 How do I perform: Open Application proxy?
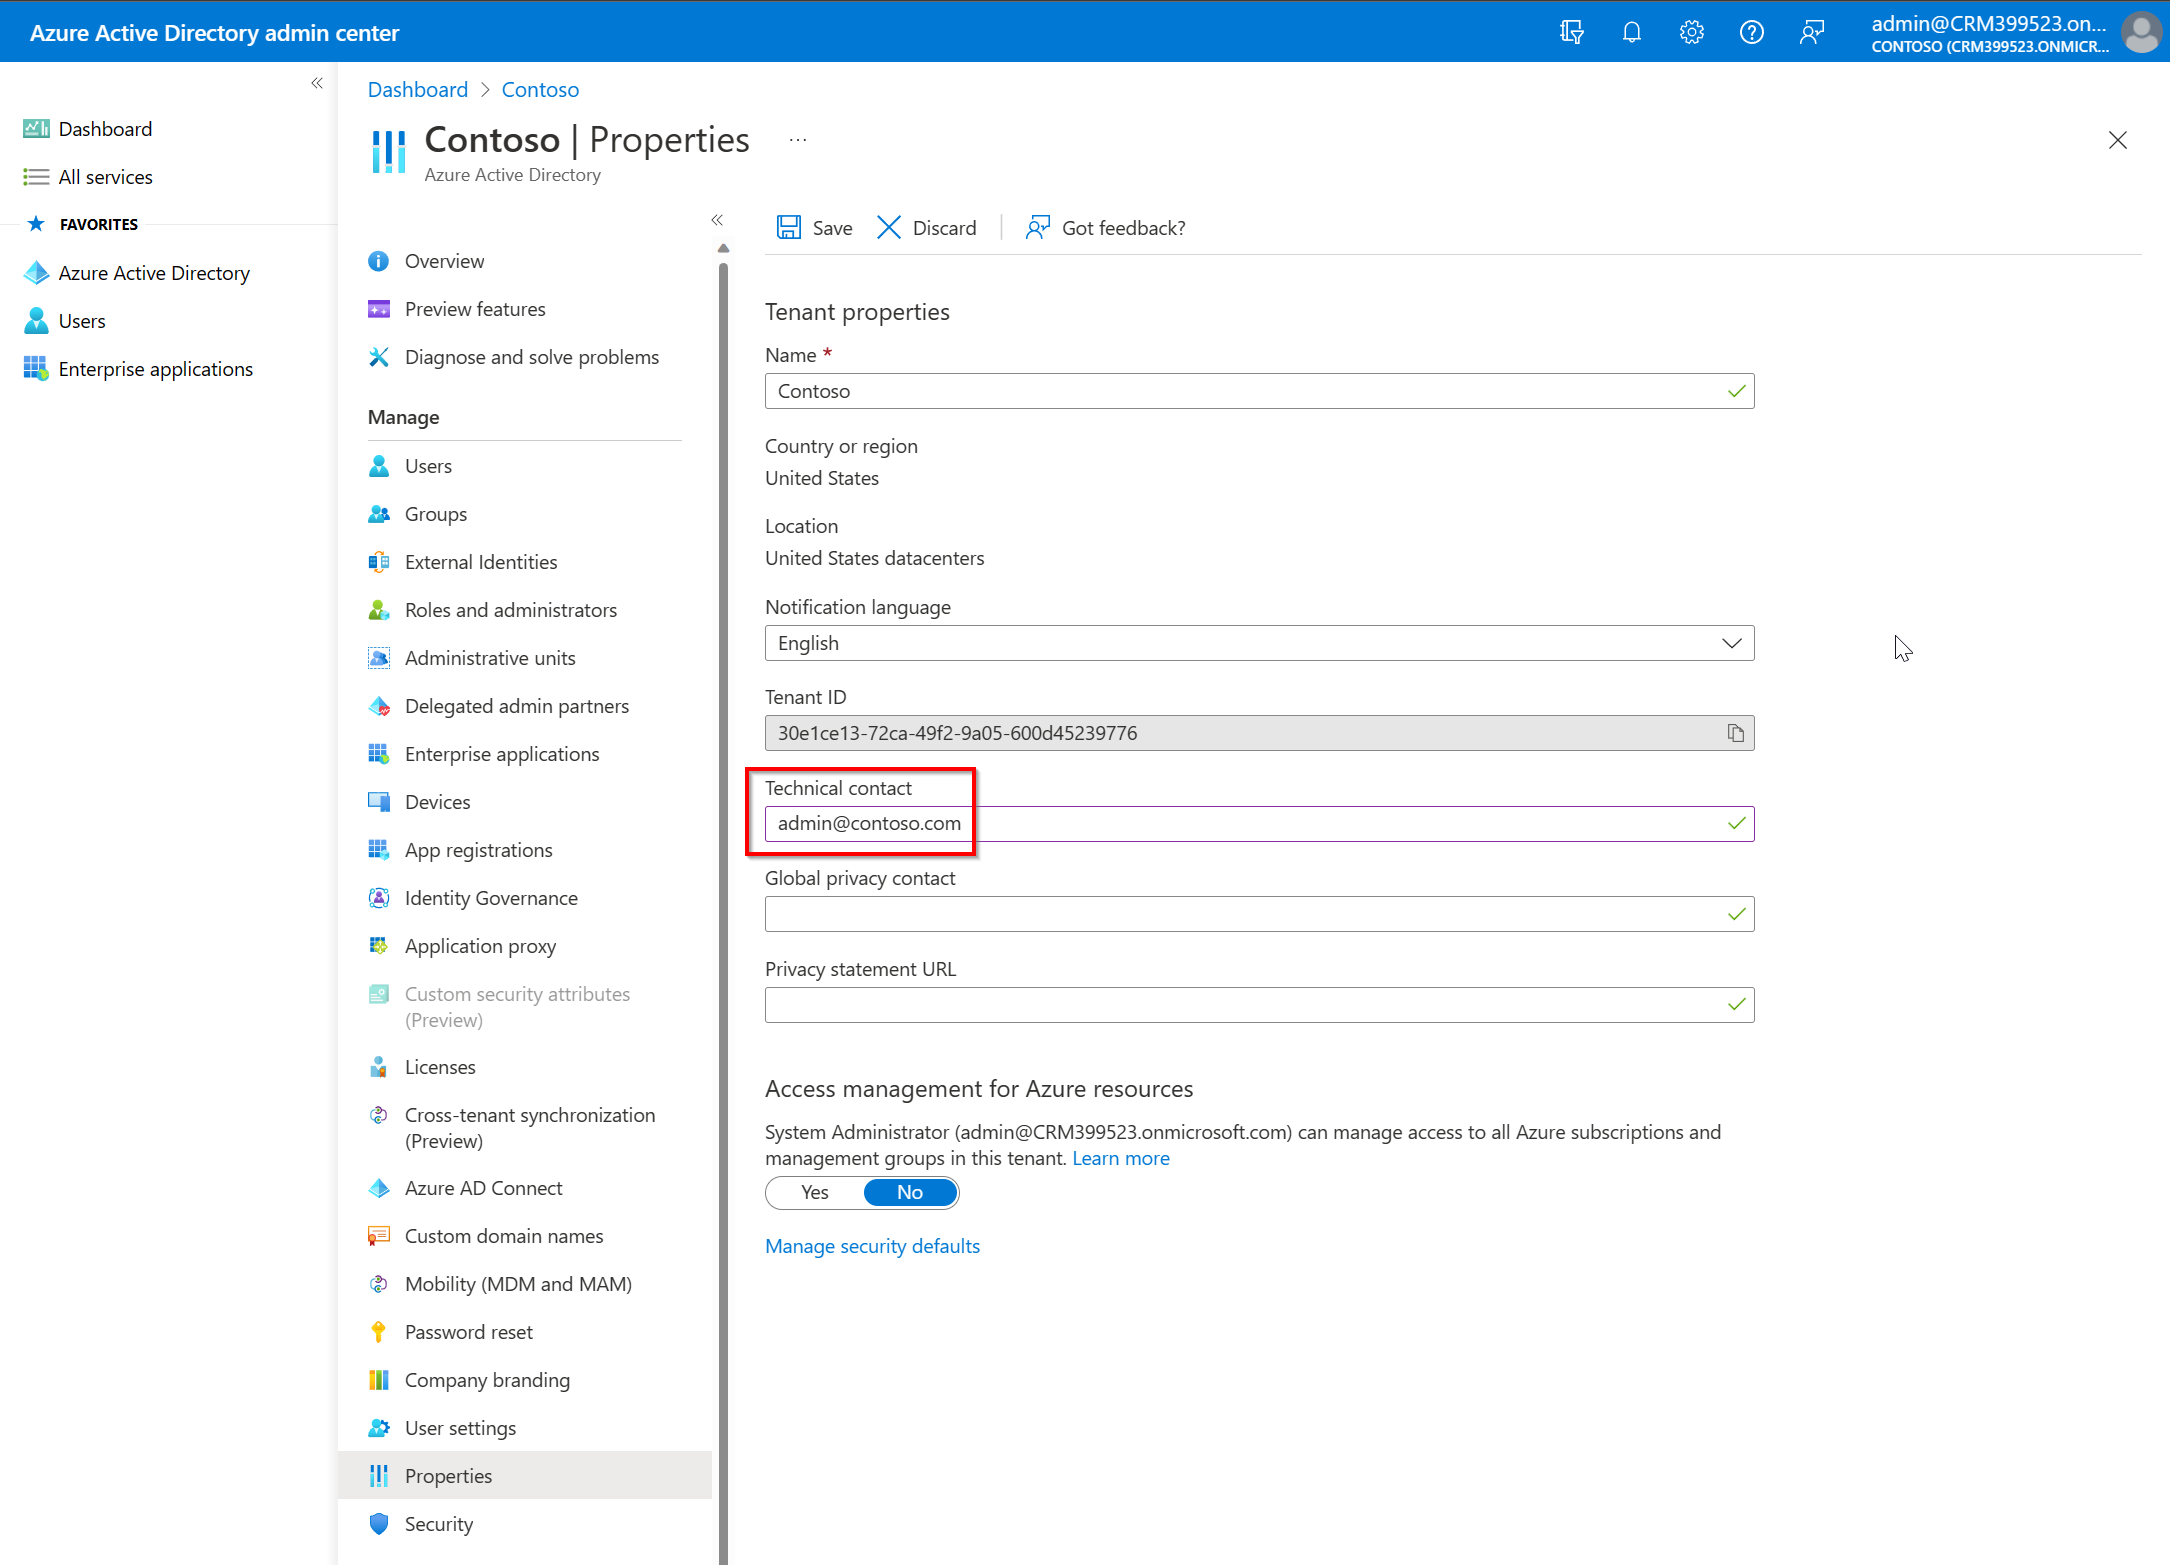coord(480,946)
